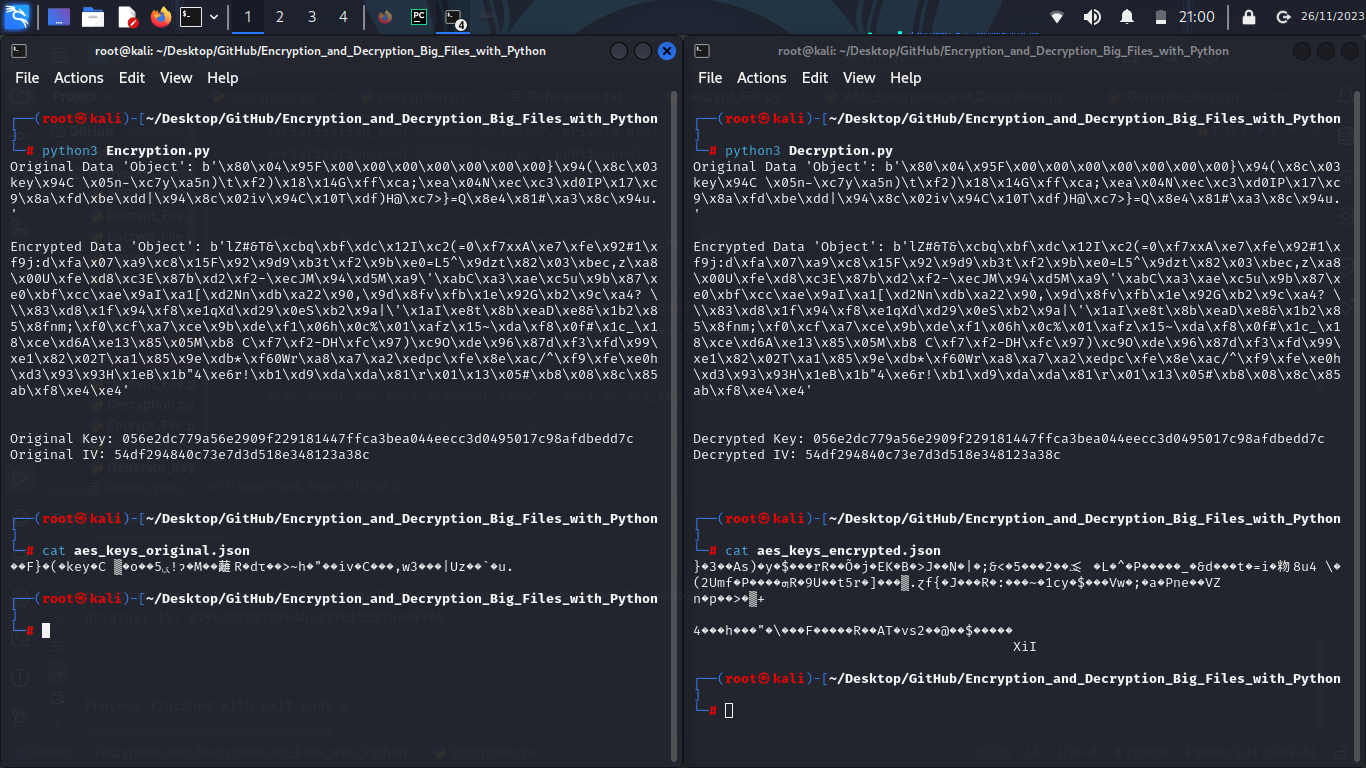Image resolution: width=1366 pixels, height=768 pixels.
Task: Switch to workspace 2
Action: click(279, 16)
